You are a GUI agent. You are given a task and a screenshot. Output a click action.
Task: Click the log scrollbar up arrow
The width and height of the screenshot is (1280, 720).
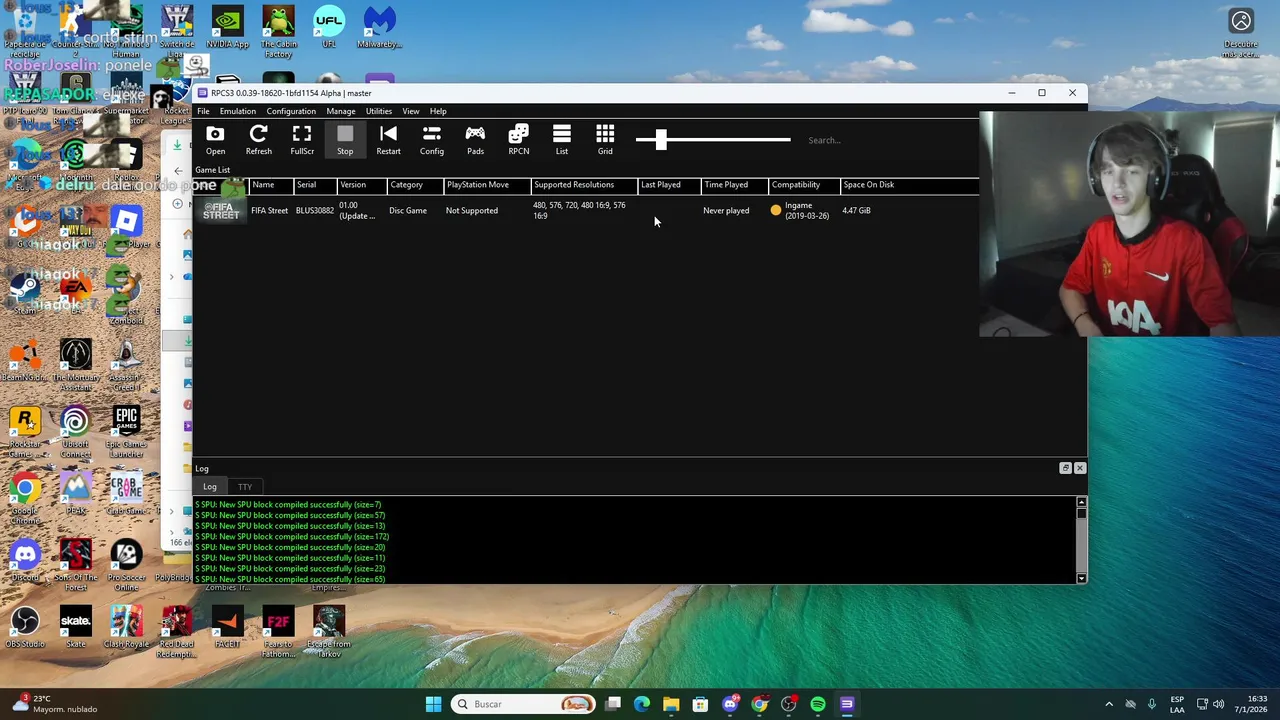pyautogui.click(x=1081, y=501)
